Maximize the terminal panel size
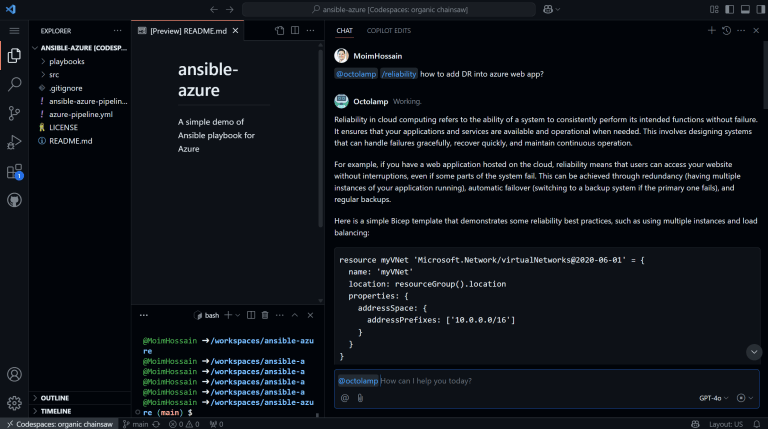The image size is (768, 429). click(295, 315)
